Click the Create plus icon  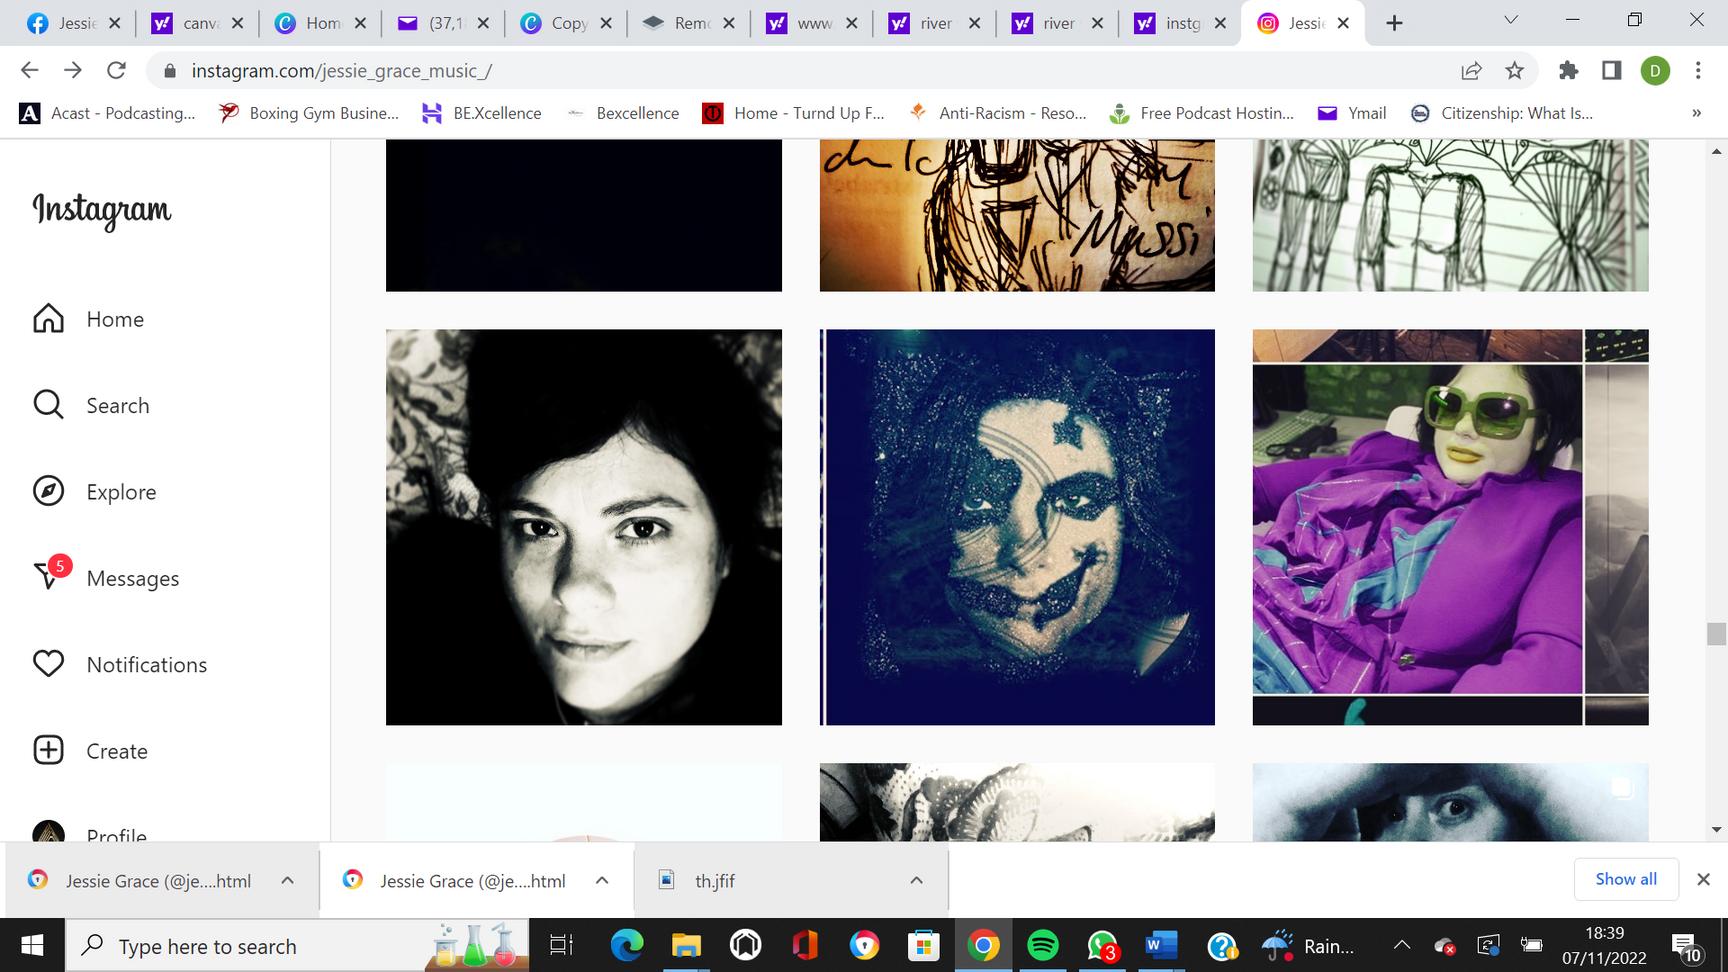click(x=48, y=750)
